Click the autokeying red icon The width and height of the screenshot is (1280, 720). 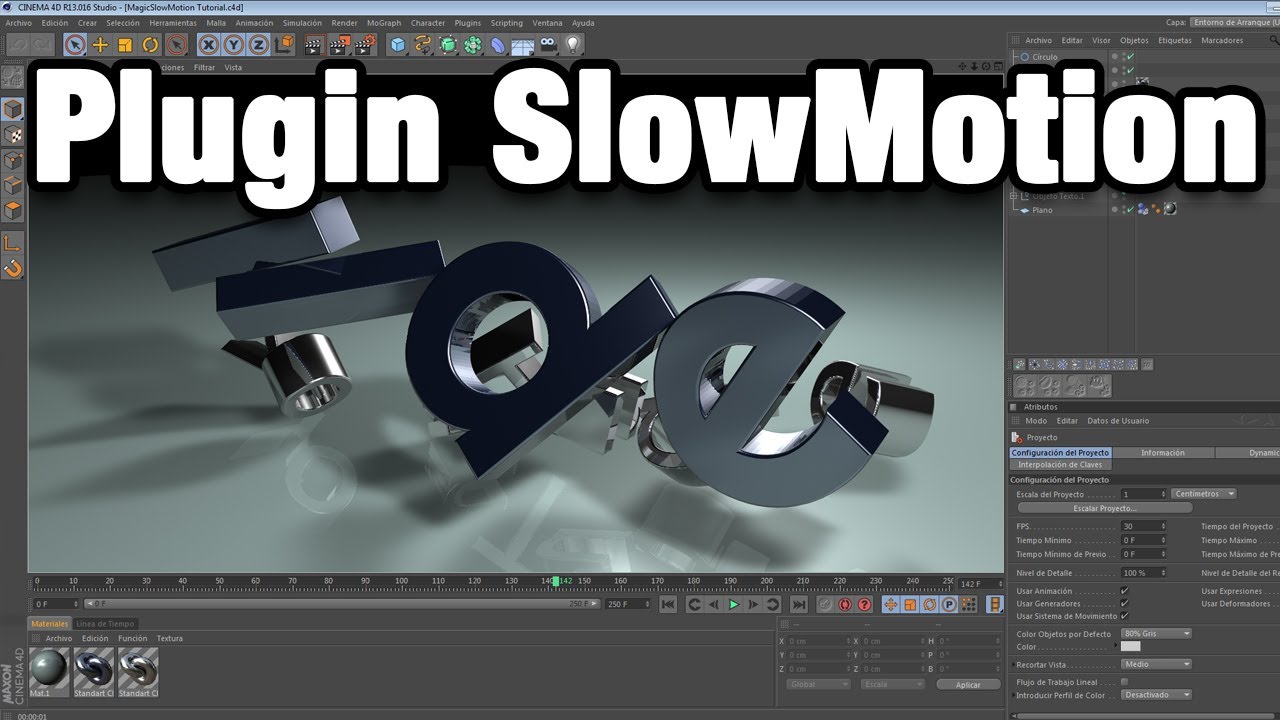(845, 604)
